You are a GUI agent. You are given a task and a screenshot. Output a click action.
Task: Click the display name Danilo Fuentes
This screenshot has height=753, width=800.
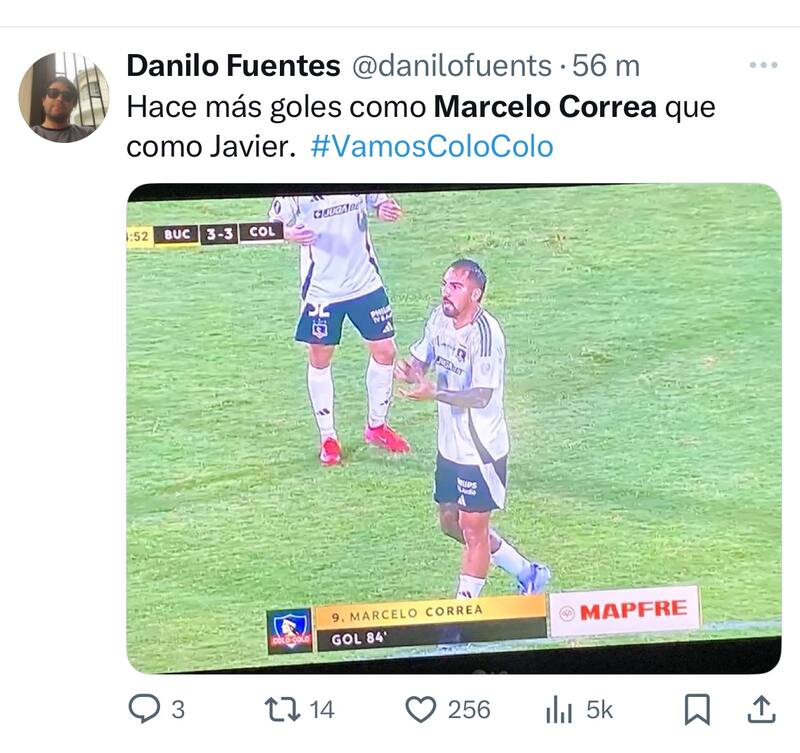(233, 66)
